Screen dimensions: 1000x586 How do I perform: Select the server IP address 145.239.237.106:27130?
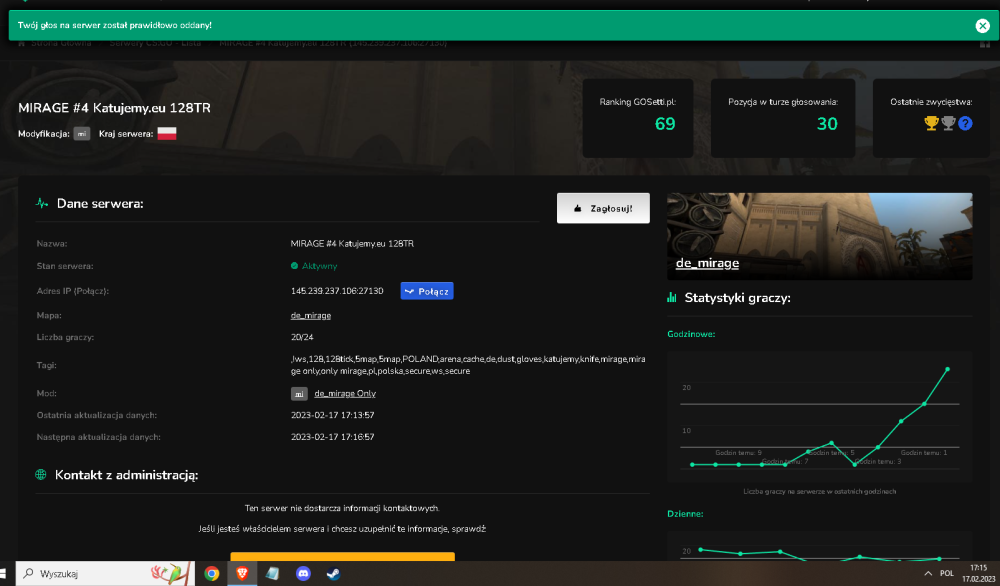click(x=337, y=291)
